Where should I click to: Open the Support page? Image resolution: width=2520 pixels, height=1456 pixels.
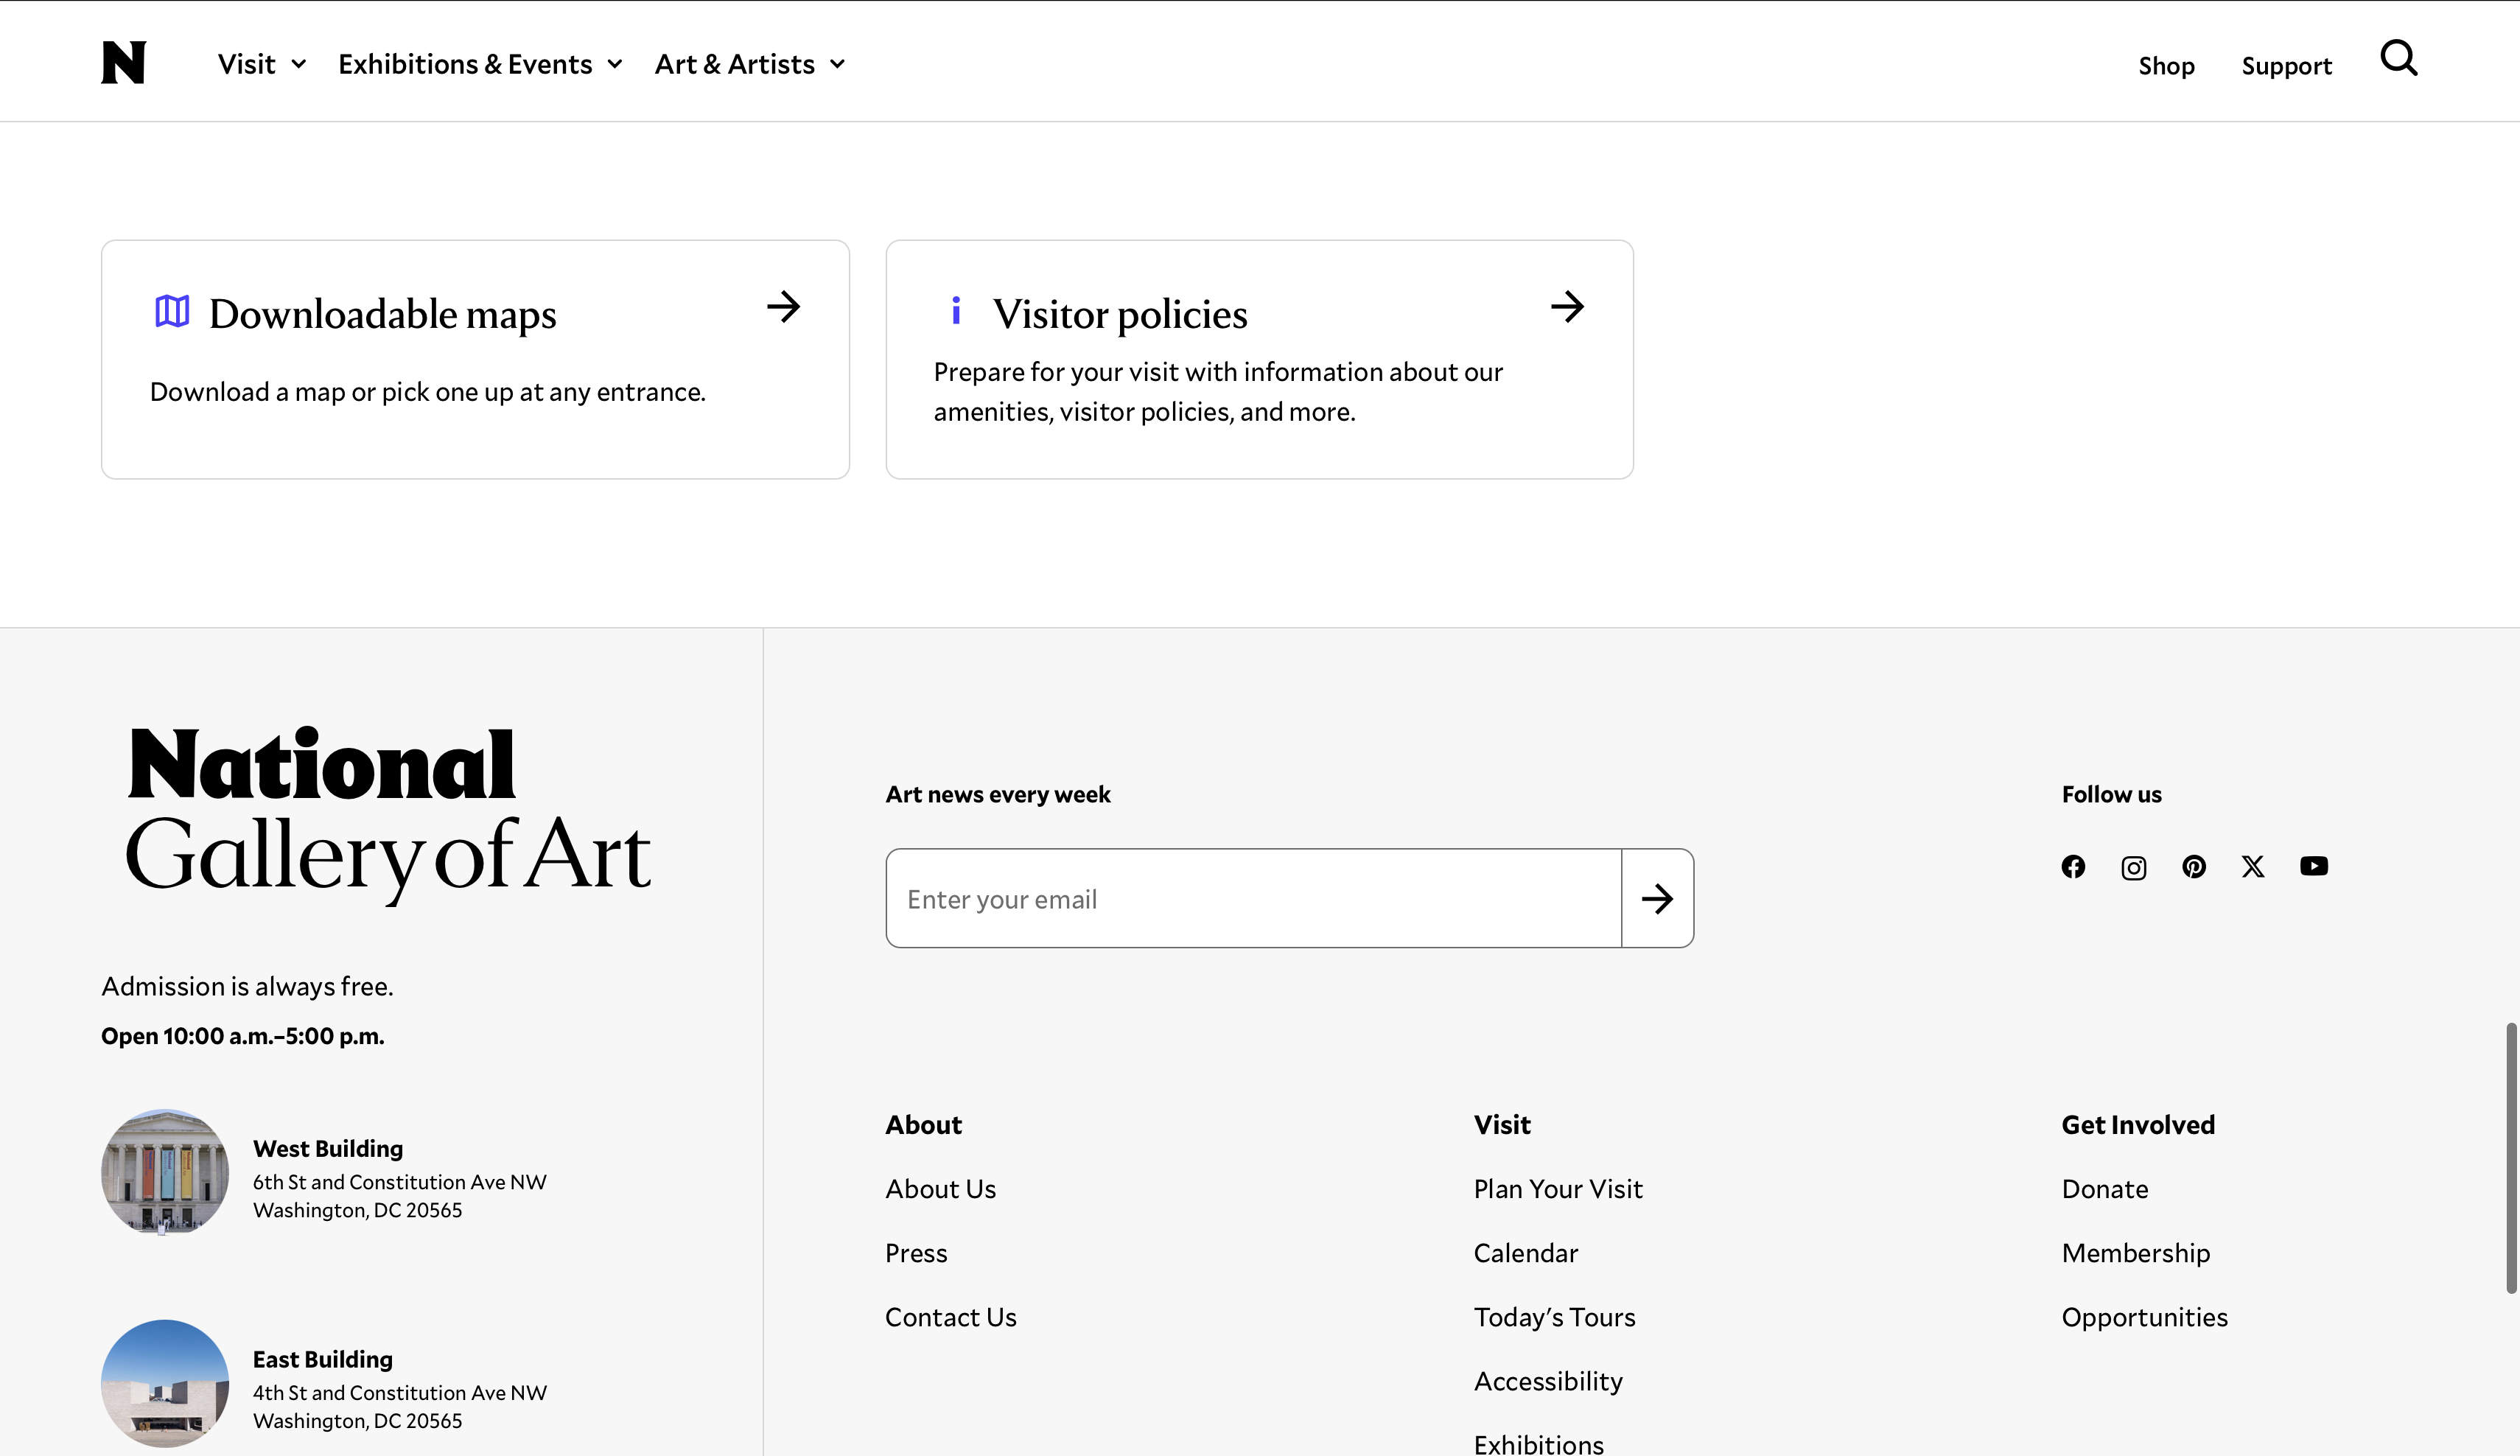click(x=2286, y=66)
